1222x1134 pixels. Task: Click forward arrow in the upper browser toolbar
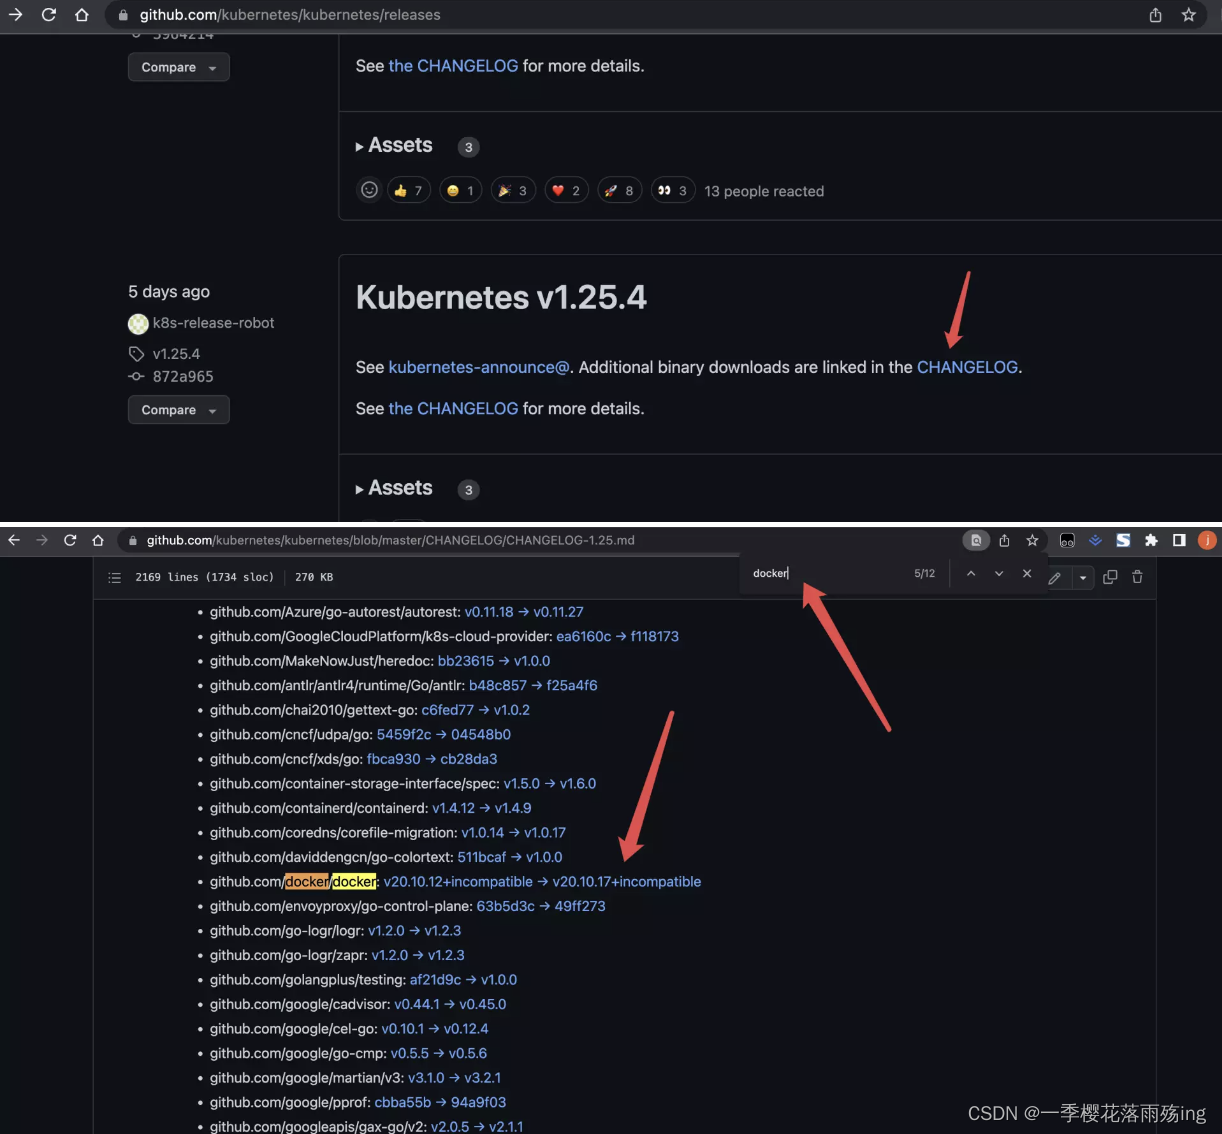15,15
